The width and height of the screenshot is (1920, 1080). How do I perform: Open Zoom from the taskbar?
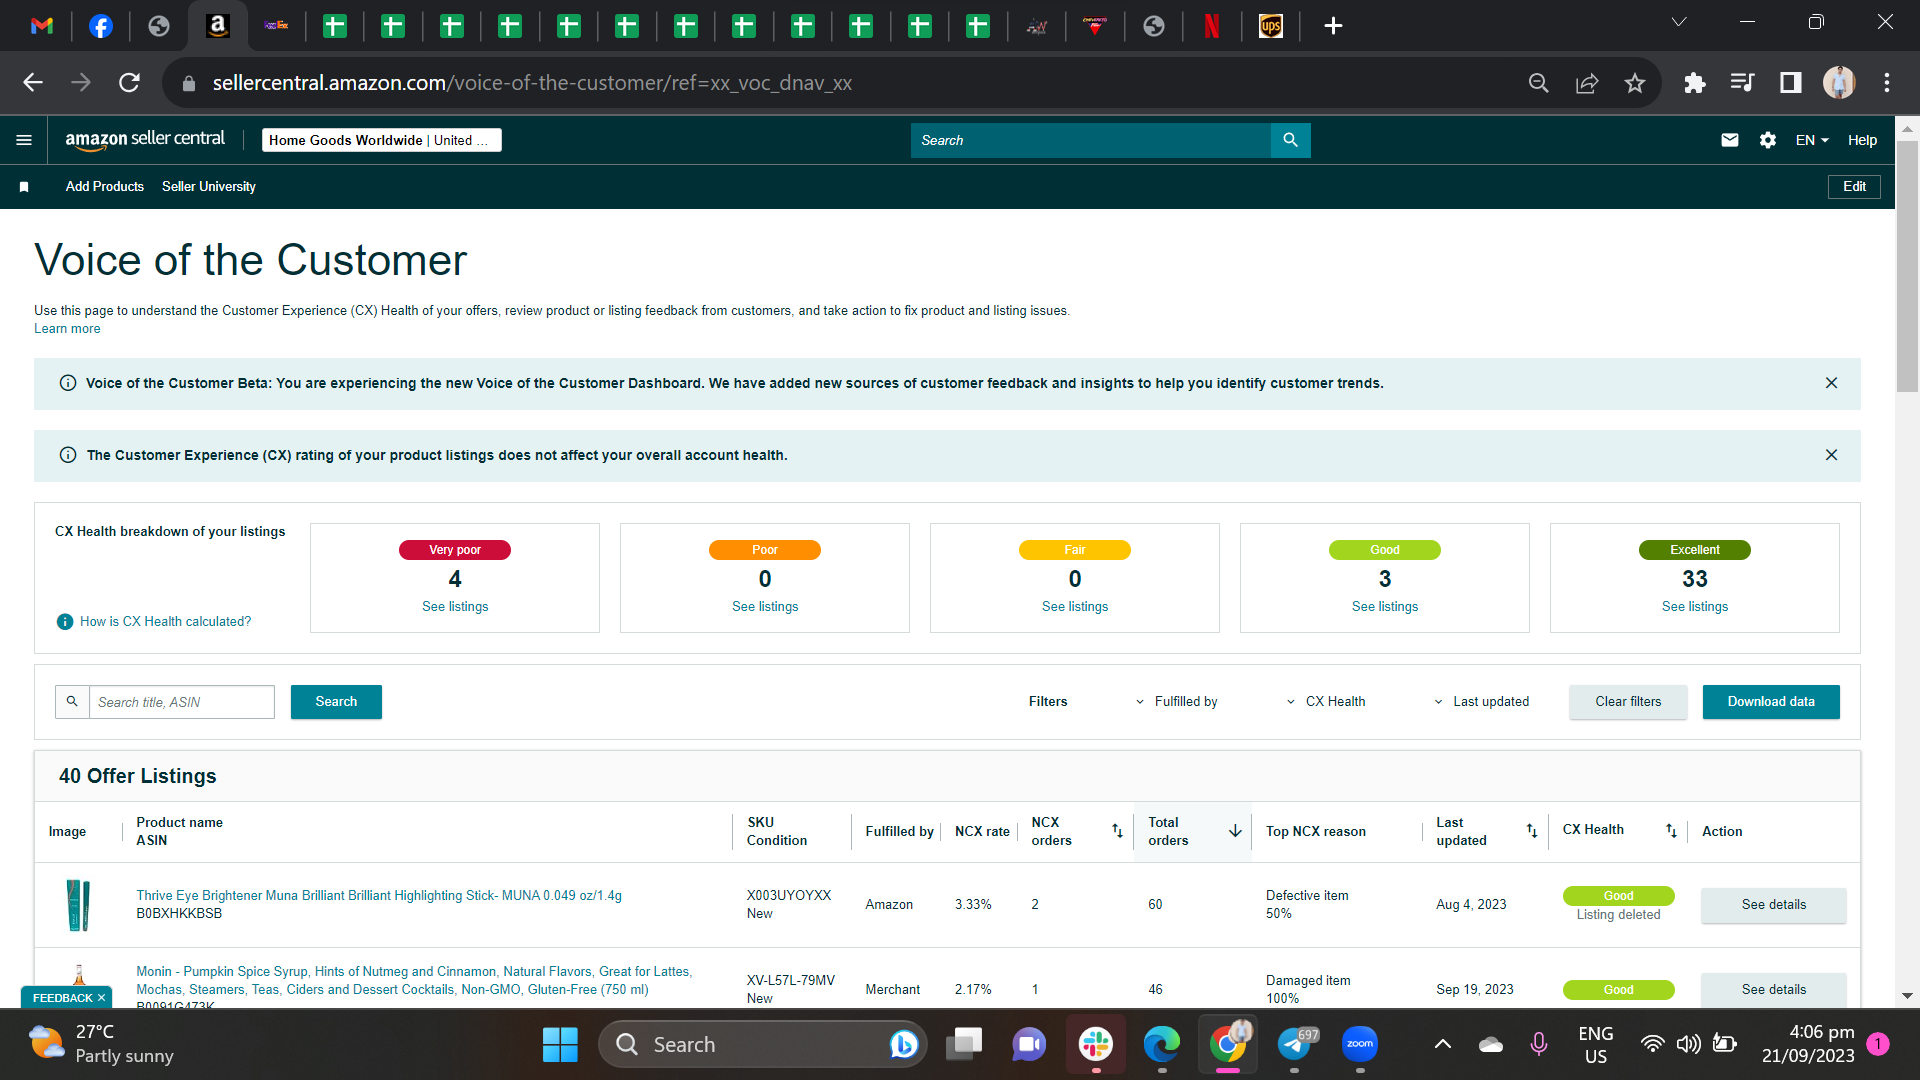pos(1360,1044)
